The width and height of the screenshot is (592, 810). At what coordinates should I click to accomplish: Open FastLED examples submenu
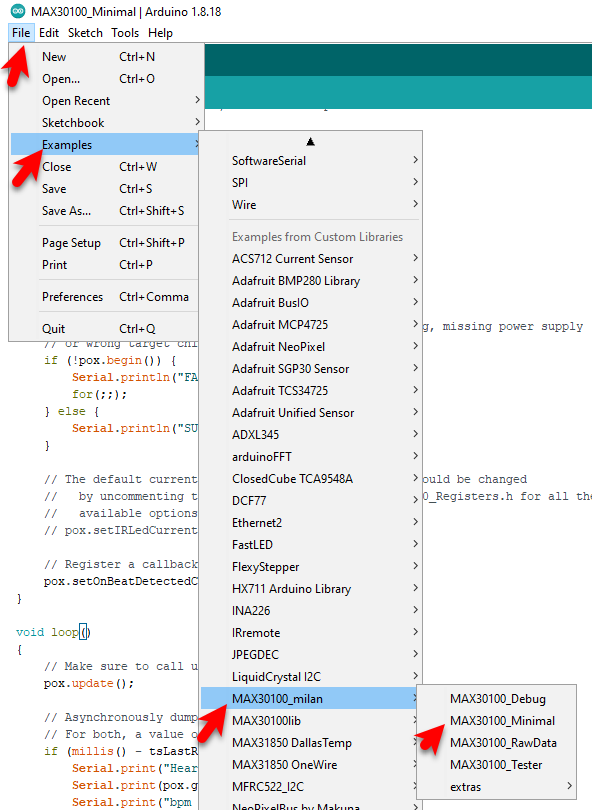click(310, 545)
